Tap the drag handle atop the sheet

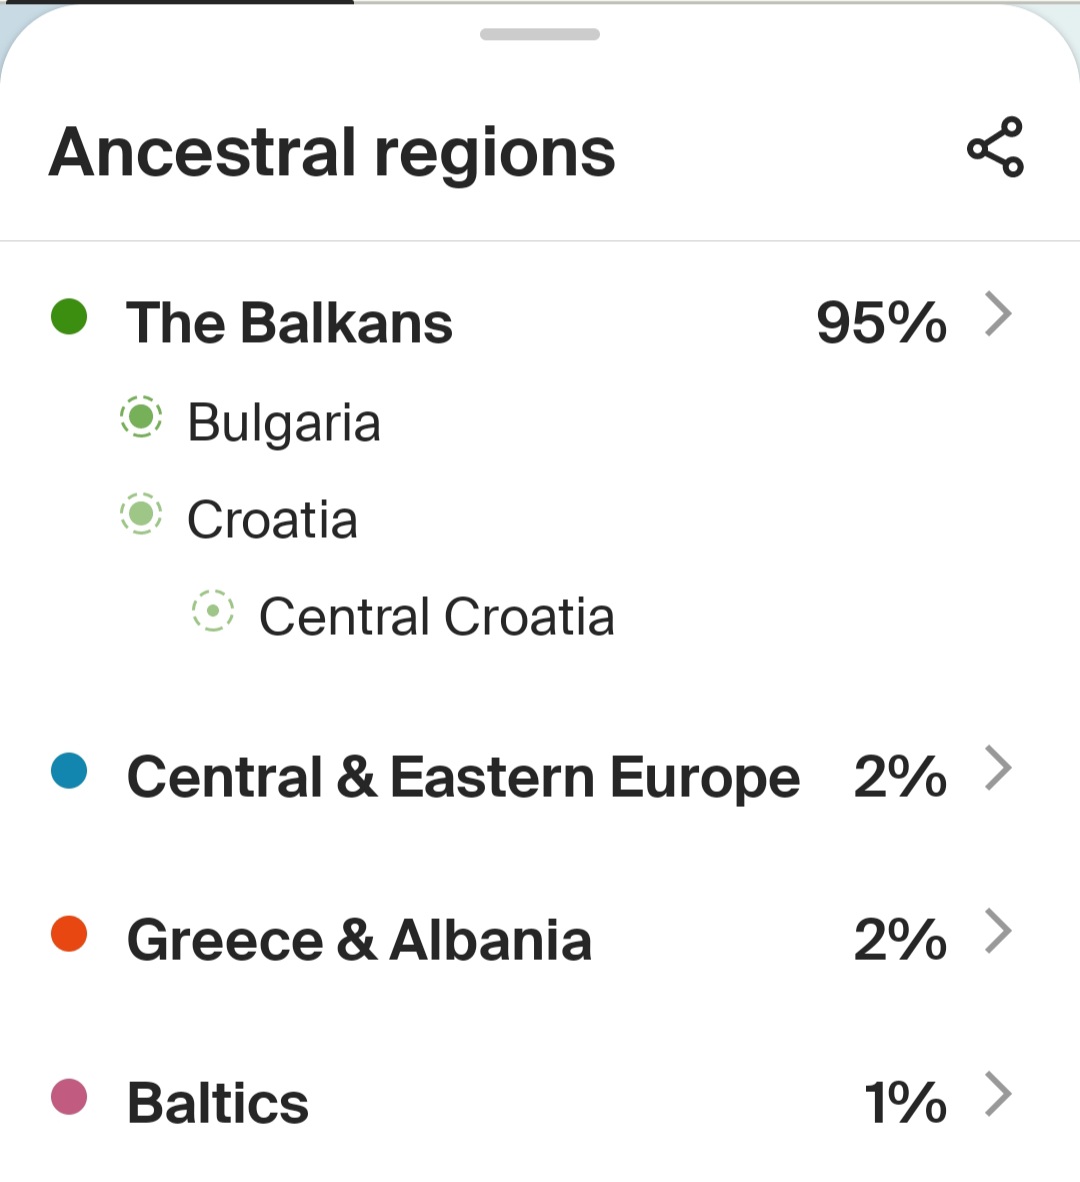click(x=540, y=34)
